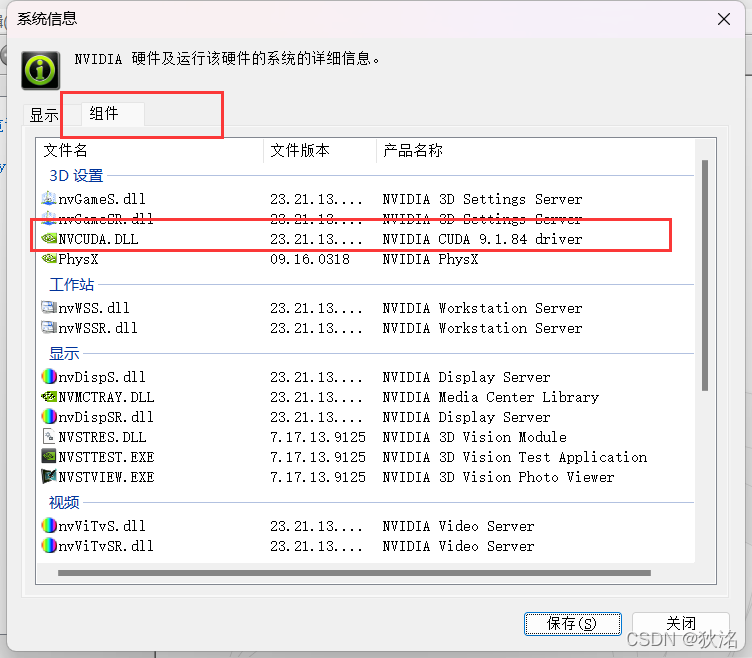The height and width of the screenshot is (658, 752).
Task: Click NVCUDA.DLL file version 23.21.13....
Action: pos(316,239)
